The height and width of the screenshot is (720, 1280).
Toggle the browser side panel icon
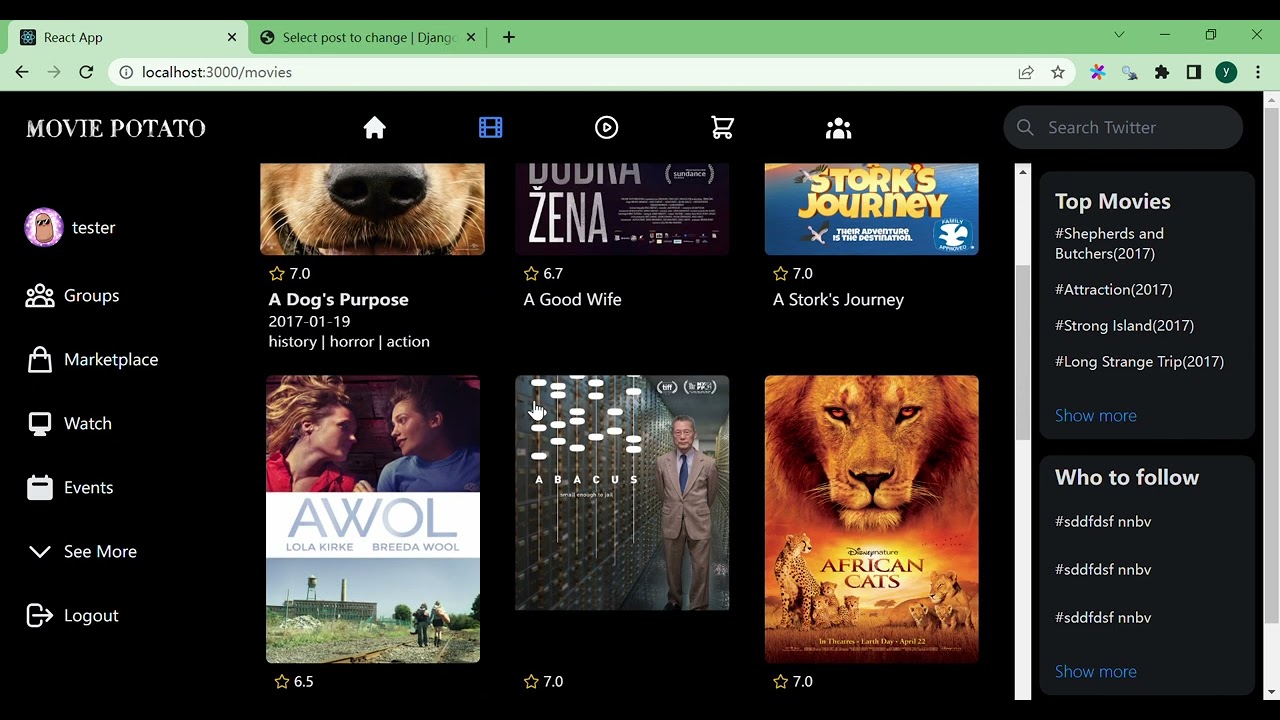point(1193,72)
